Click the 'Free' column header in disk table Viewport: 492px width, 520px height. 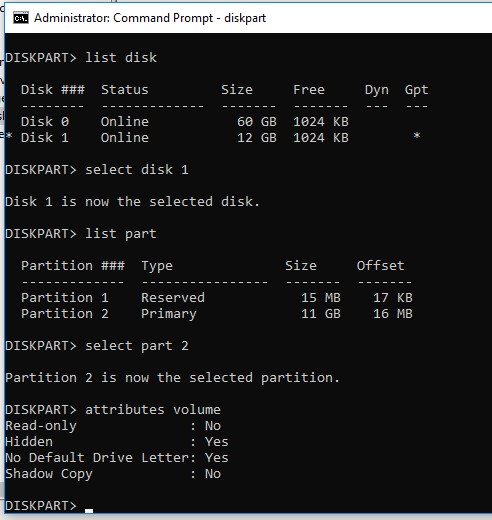(309, 90)
